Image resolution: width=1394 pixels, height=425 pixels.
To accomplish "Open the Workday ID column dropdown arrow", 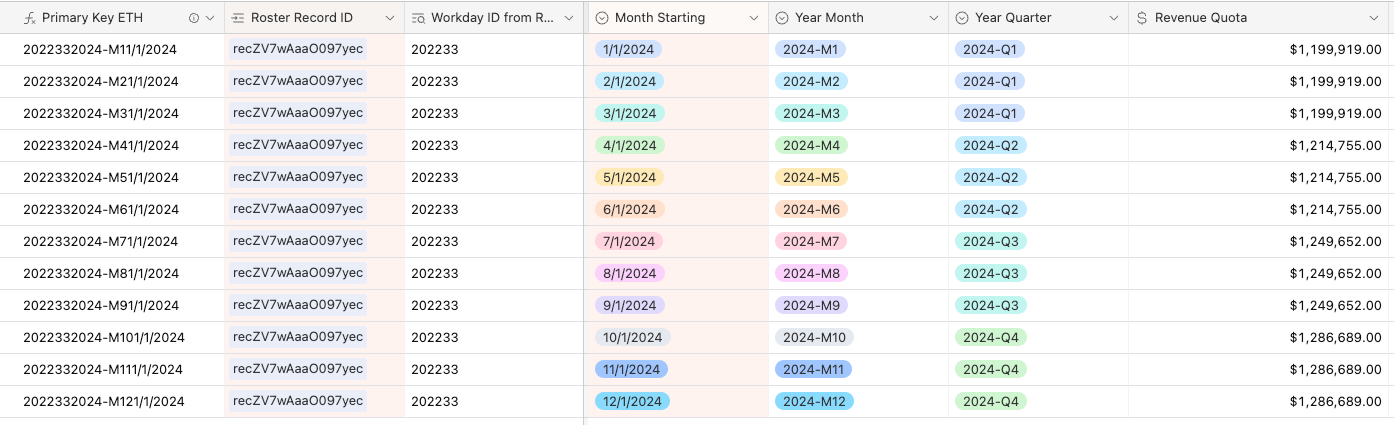I will (x=570, y=18).
